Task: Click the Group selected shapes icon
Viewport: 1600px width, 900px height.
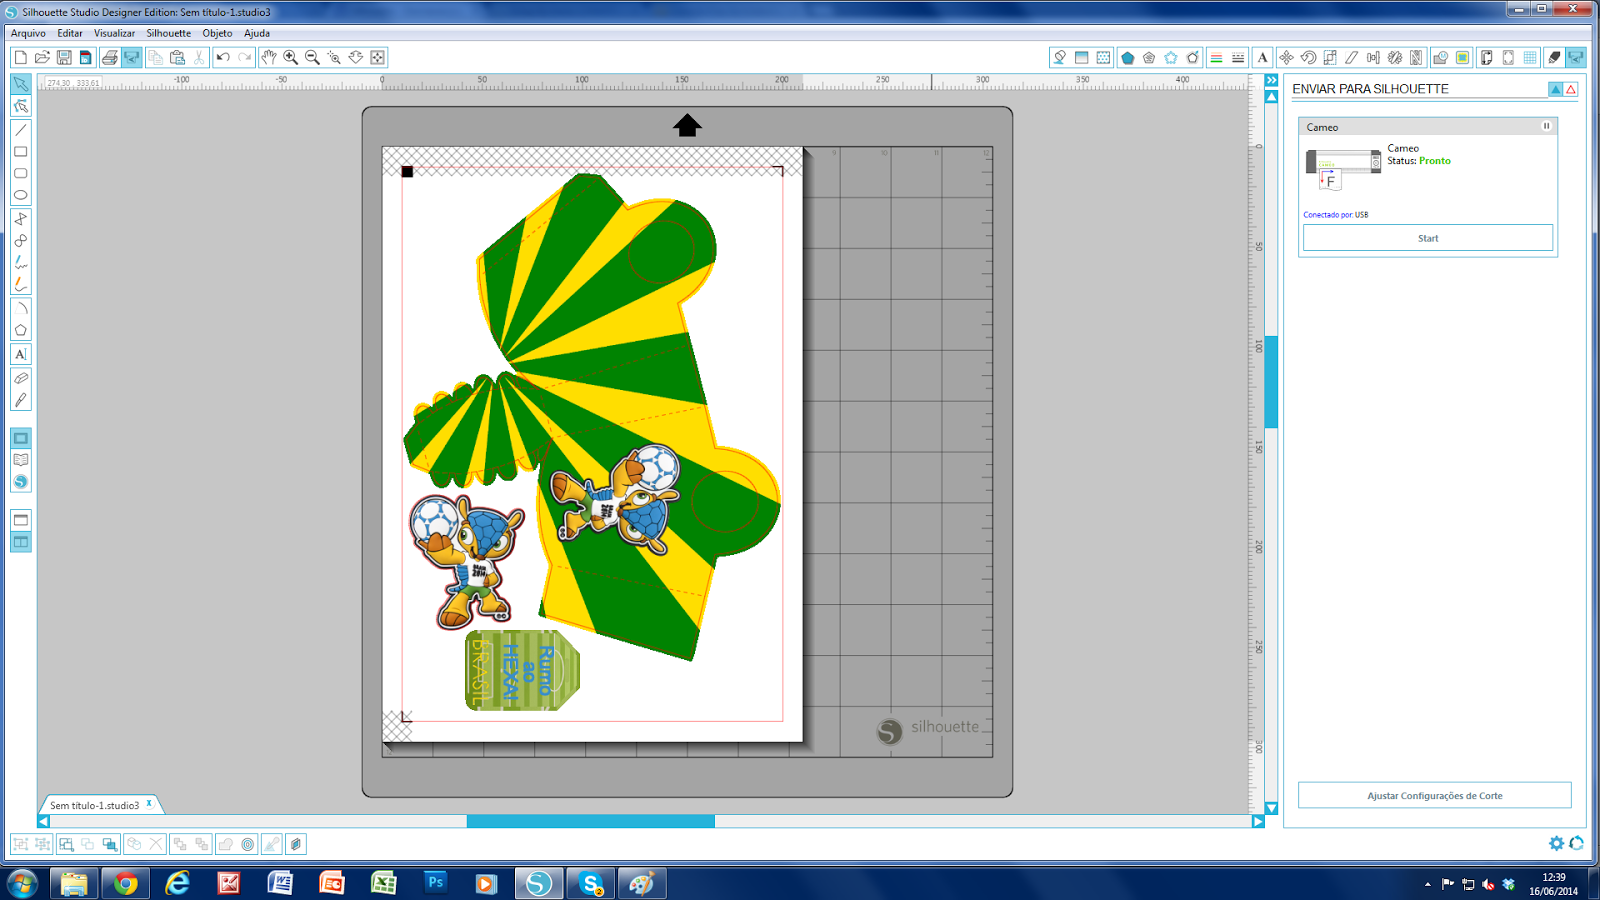Action: click(x=20, y=844)
